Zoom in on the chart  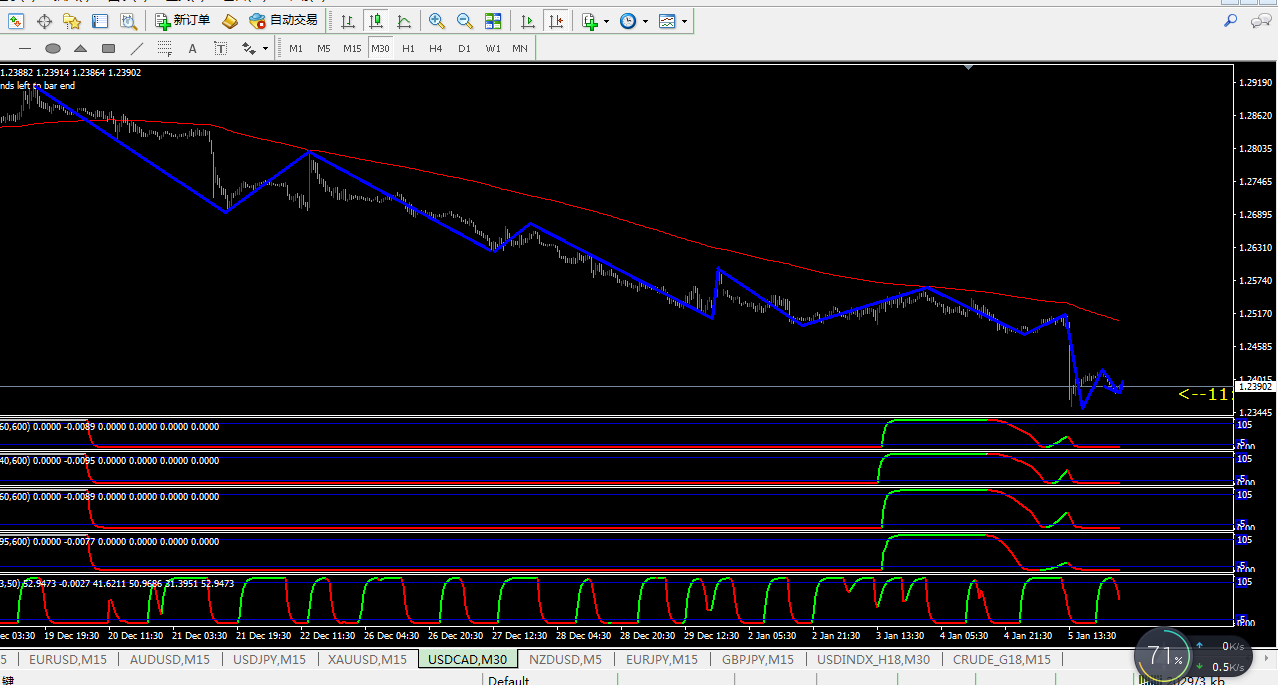(437, 21)
